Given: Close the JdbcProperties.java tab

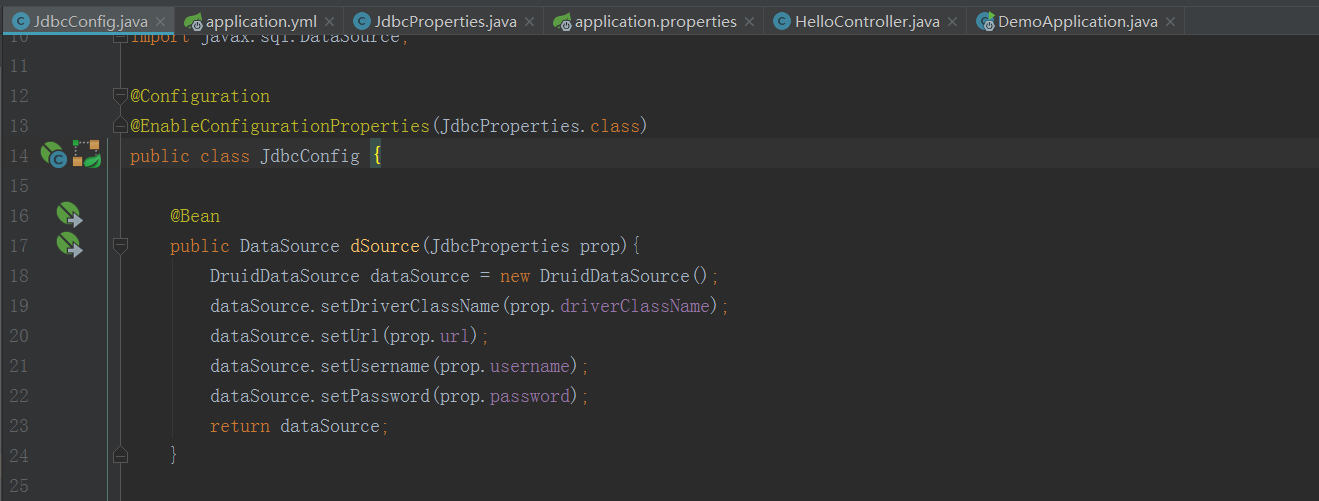Looking at the screenshot, I should click(x=530, y=22).
